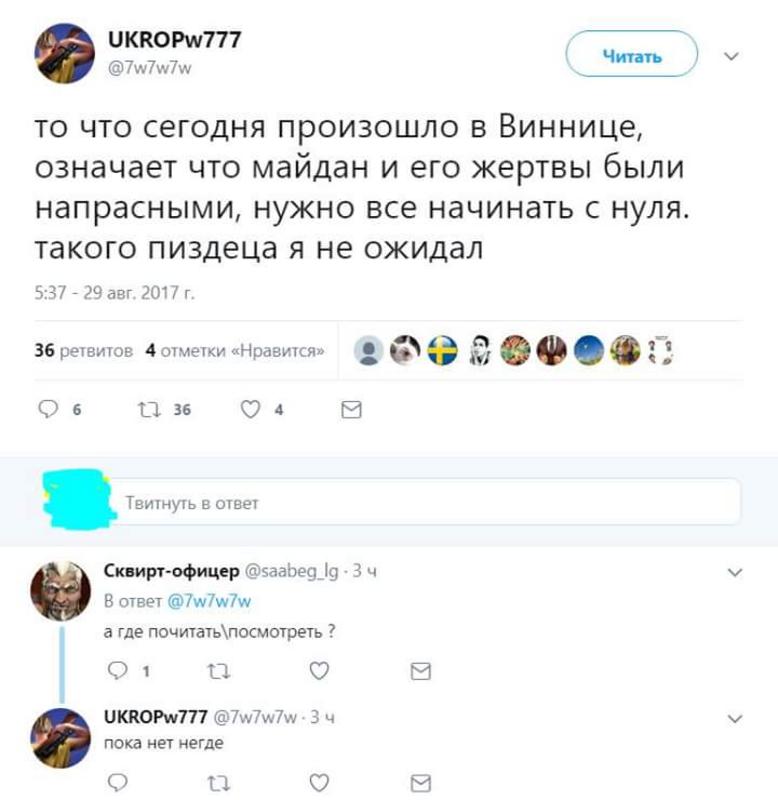Expand the main tweet options chevron
This screenshot has width=778, height=800.
(732, 56)
